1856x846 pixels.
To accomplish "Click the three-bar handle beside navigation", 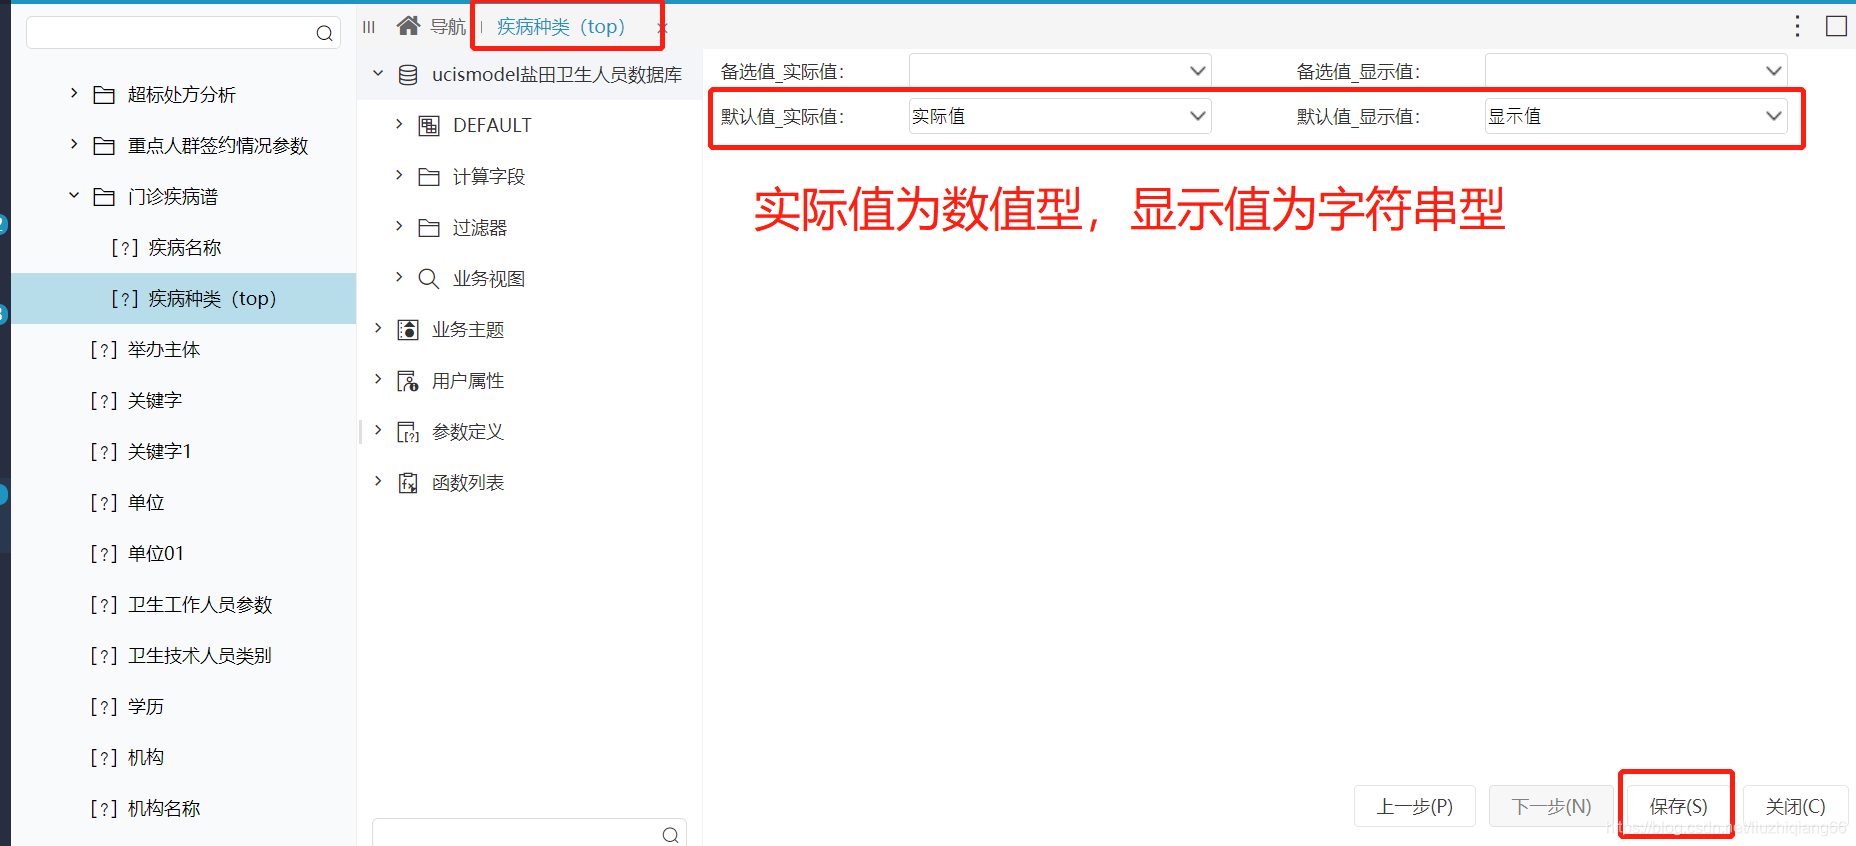I will coord(369,27).
